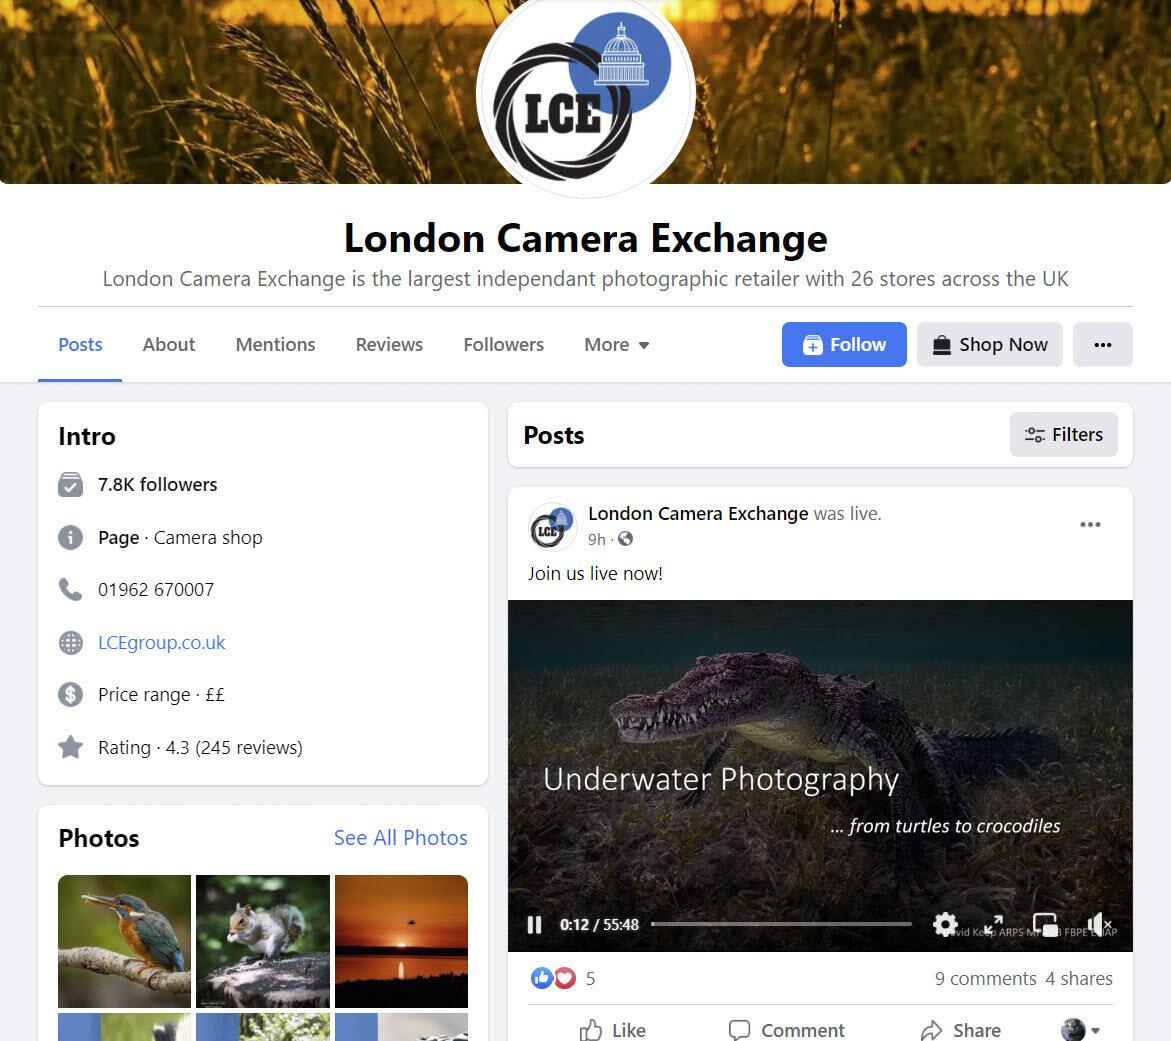Open the squirrel photo thumbnail
The width and height of the screenshot is (1171, 1041).
point(263,941)
